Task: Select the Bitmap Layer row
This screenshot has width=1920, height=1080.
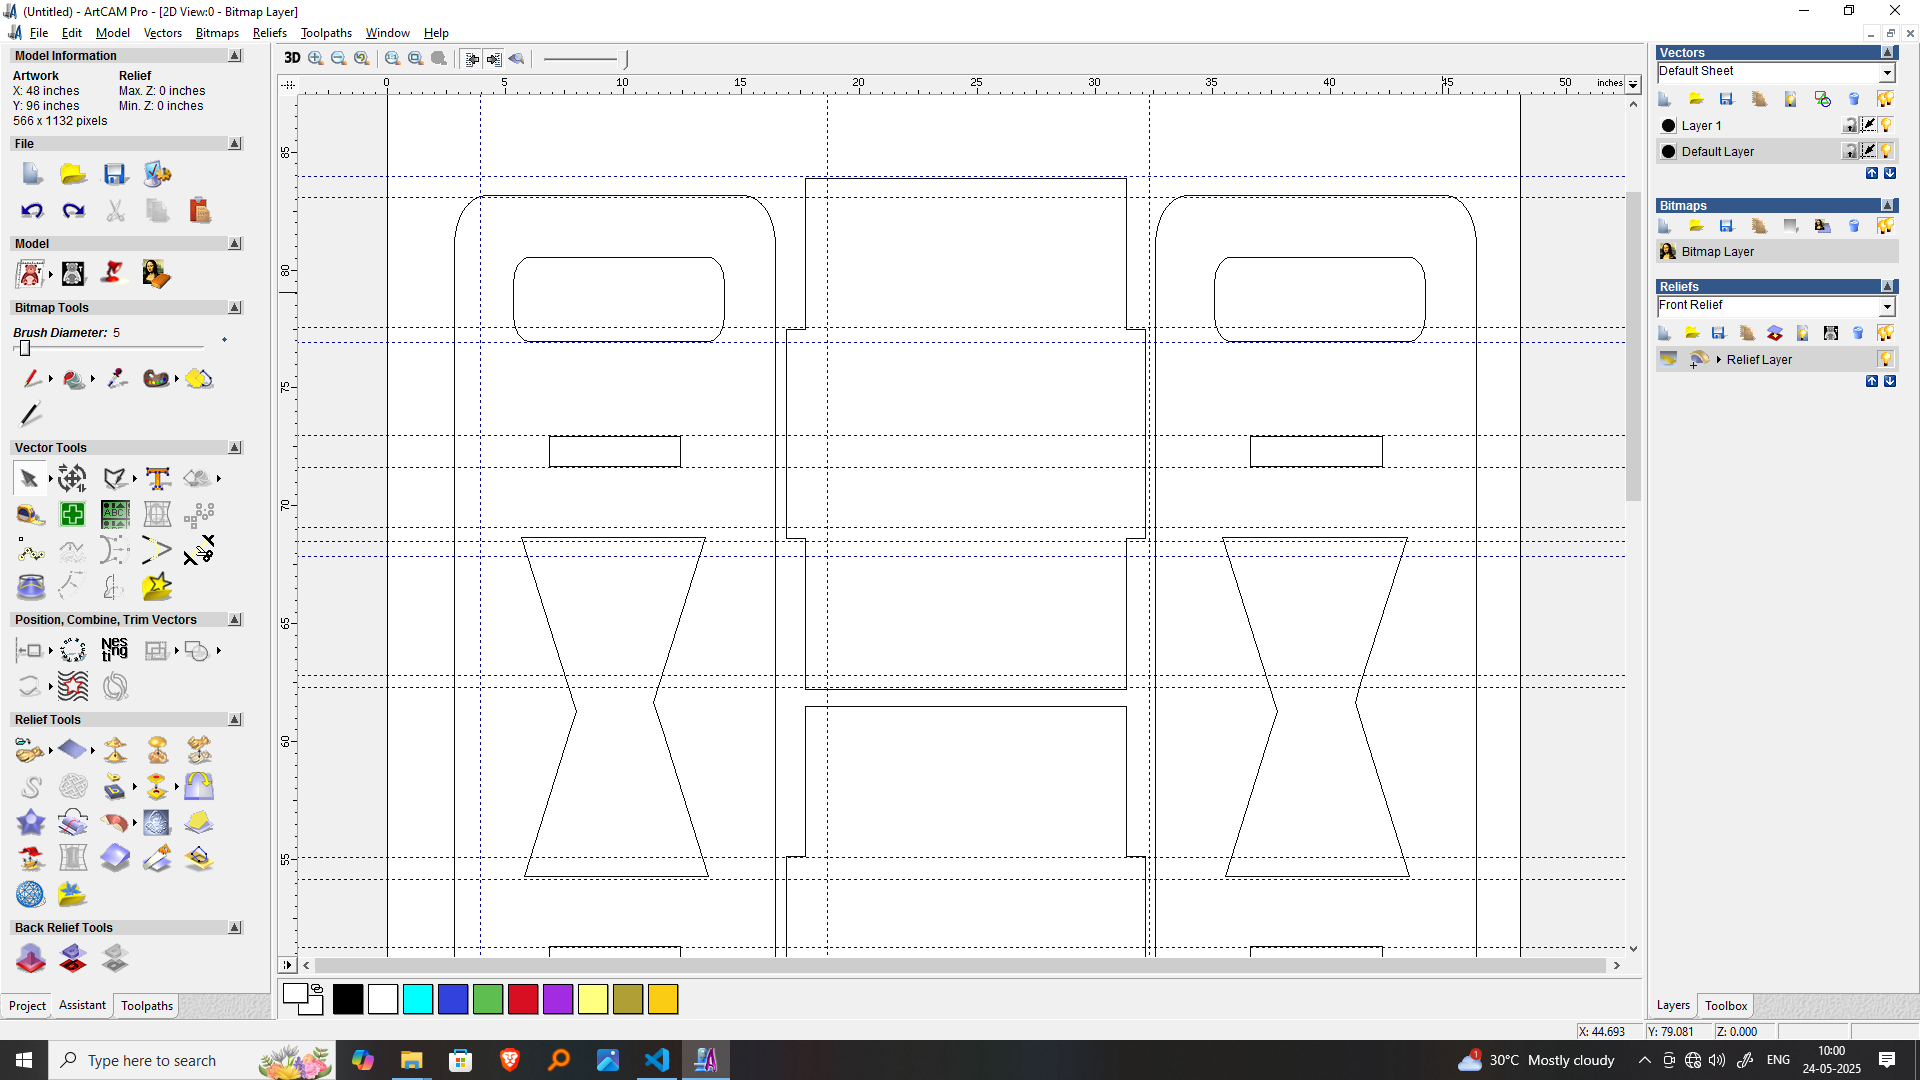Action: pyautogui.click(x=1776, y=252)
